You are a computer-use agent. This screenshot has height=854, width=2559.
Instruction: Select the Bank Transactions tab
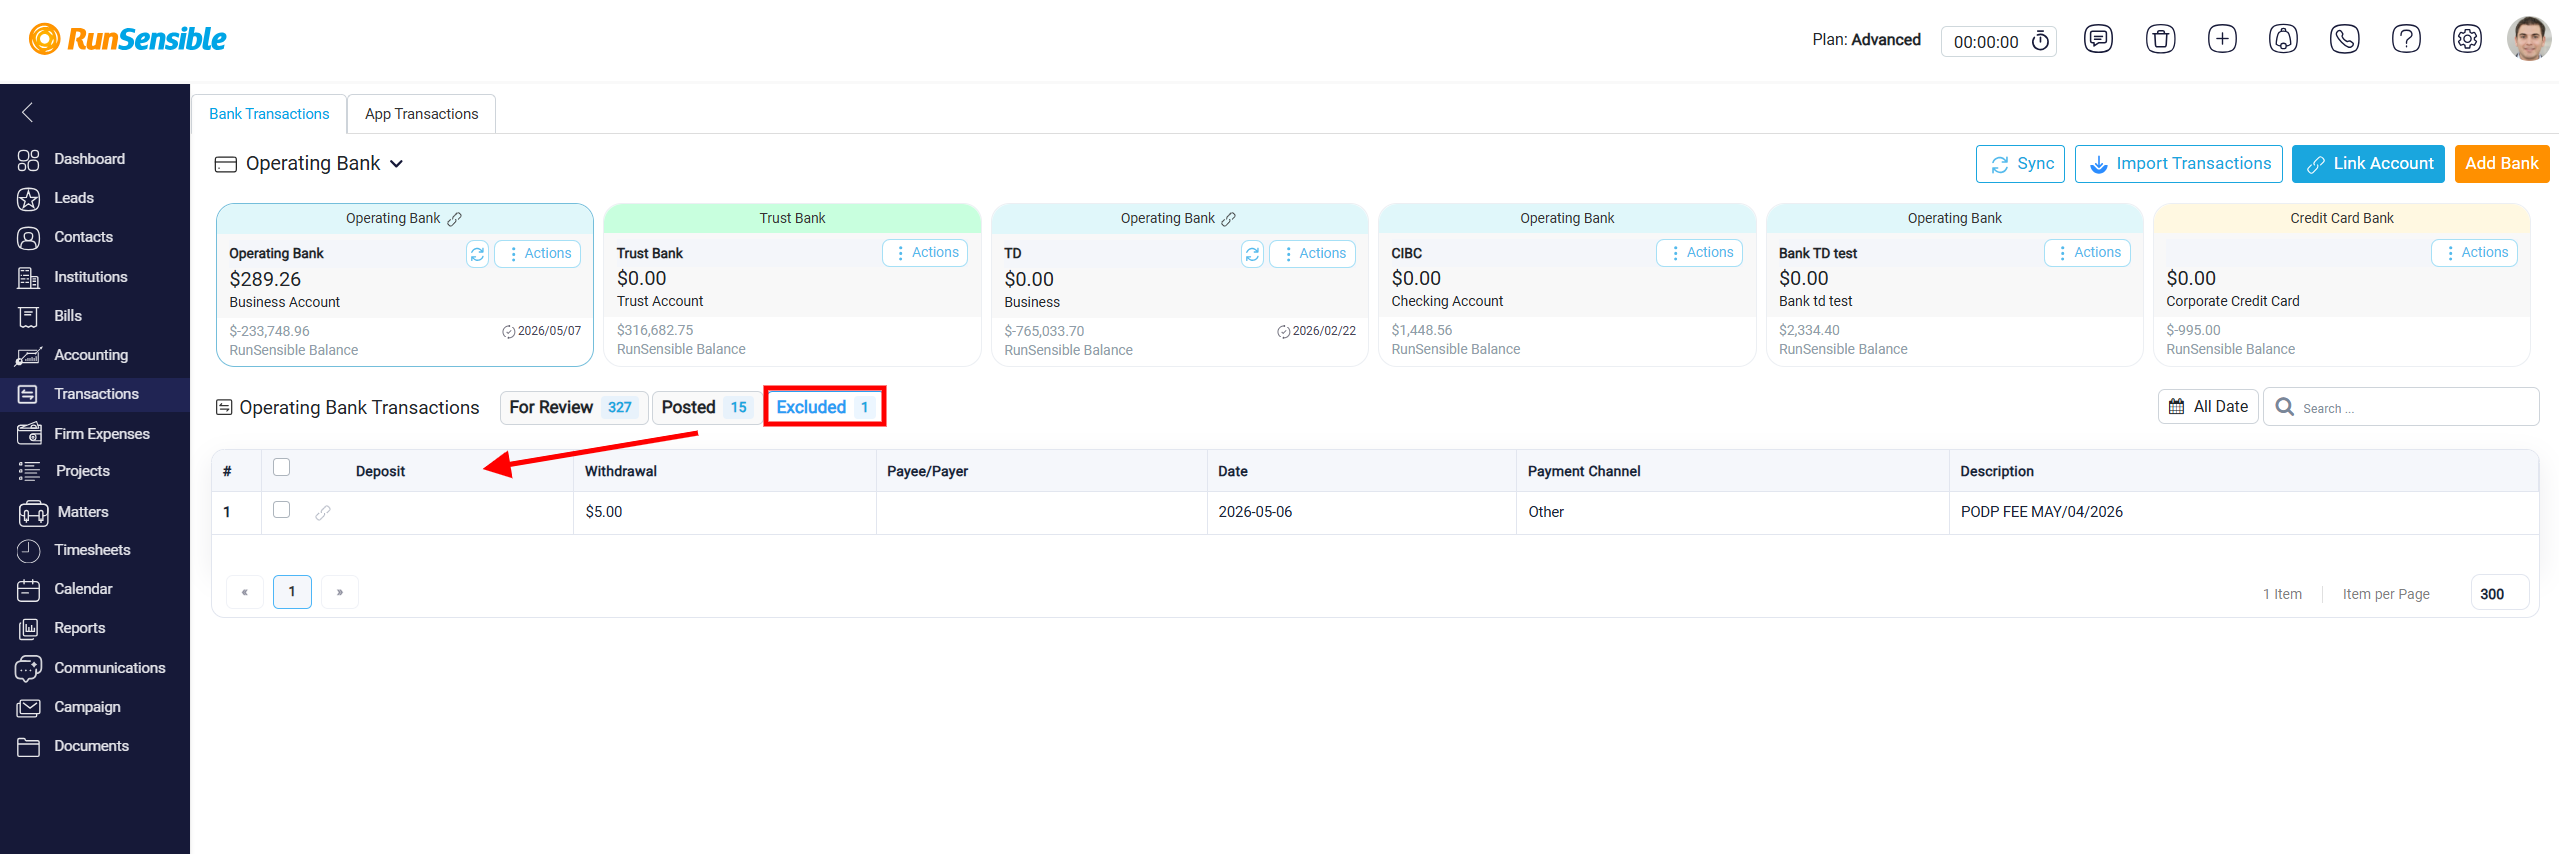pyautogui.click(x=269, y=114)
